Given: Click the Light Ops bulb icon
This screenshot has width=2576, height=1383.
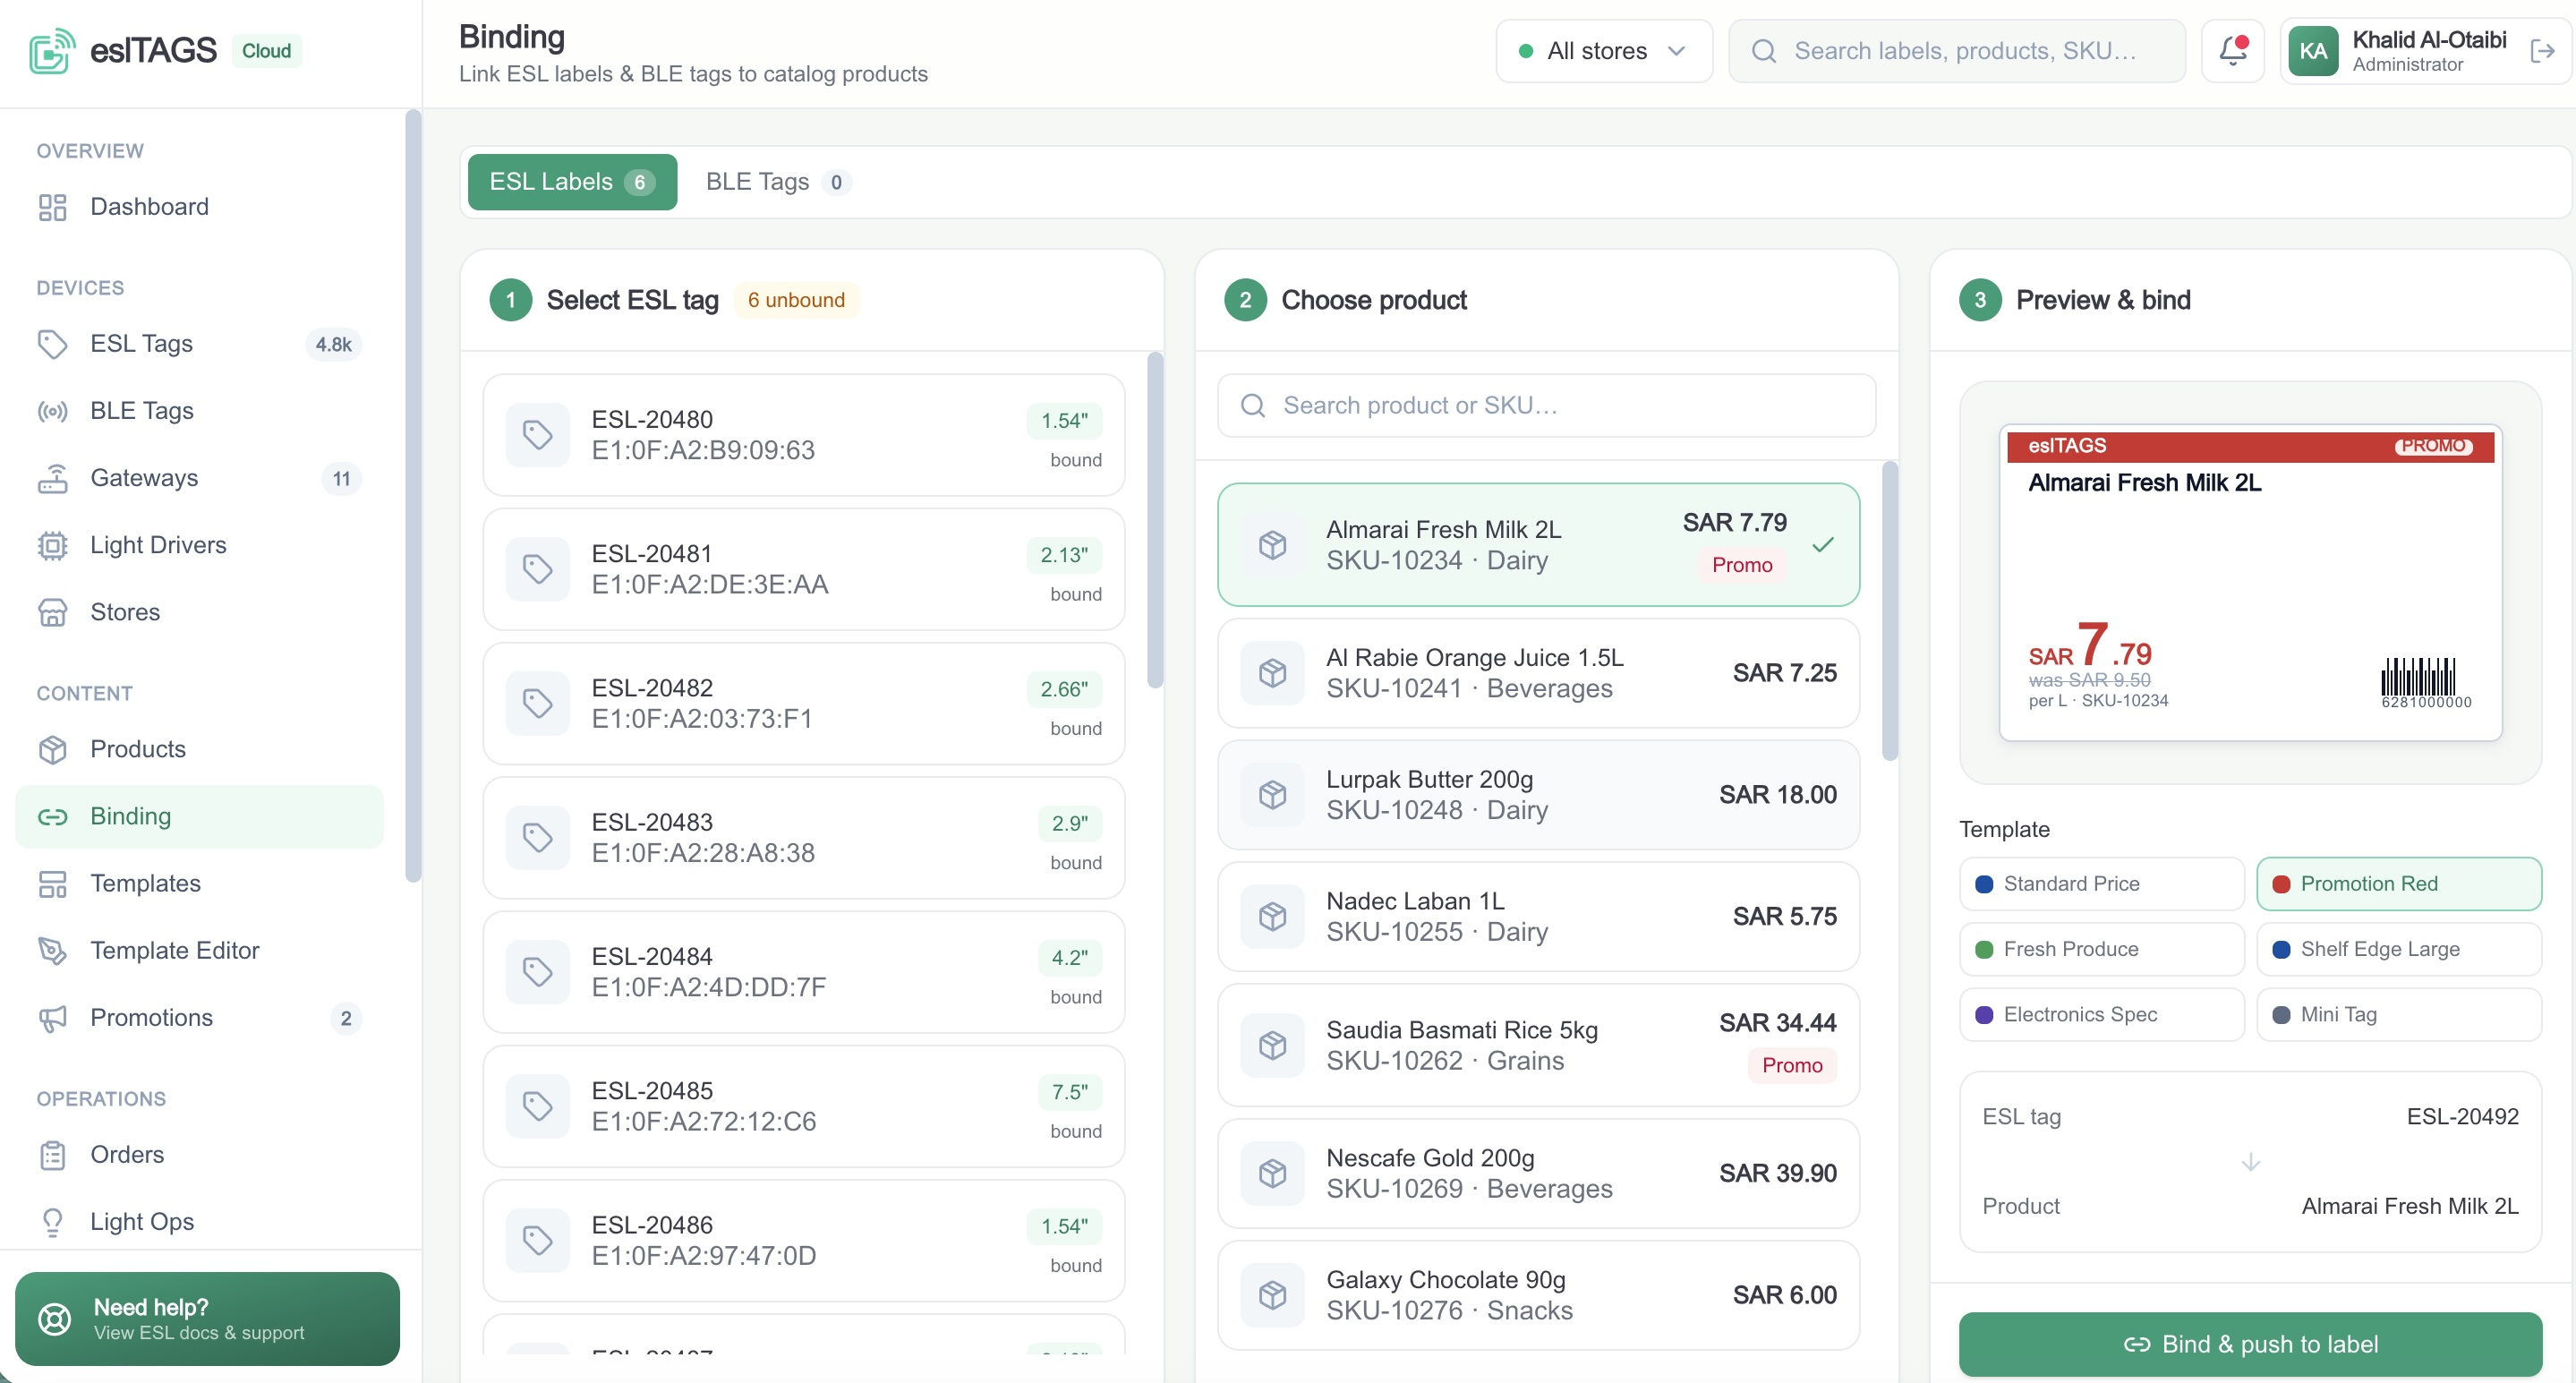Looking at the screenshot, I should pyautogui.click(x=52, y=1222).
